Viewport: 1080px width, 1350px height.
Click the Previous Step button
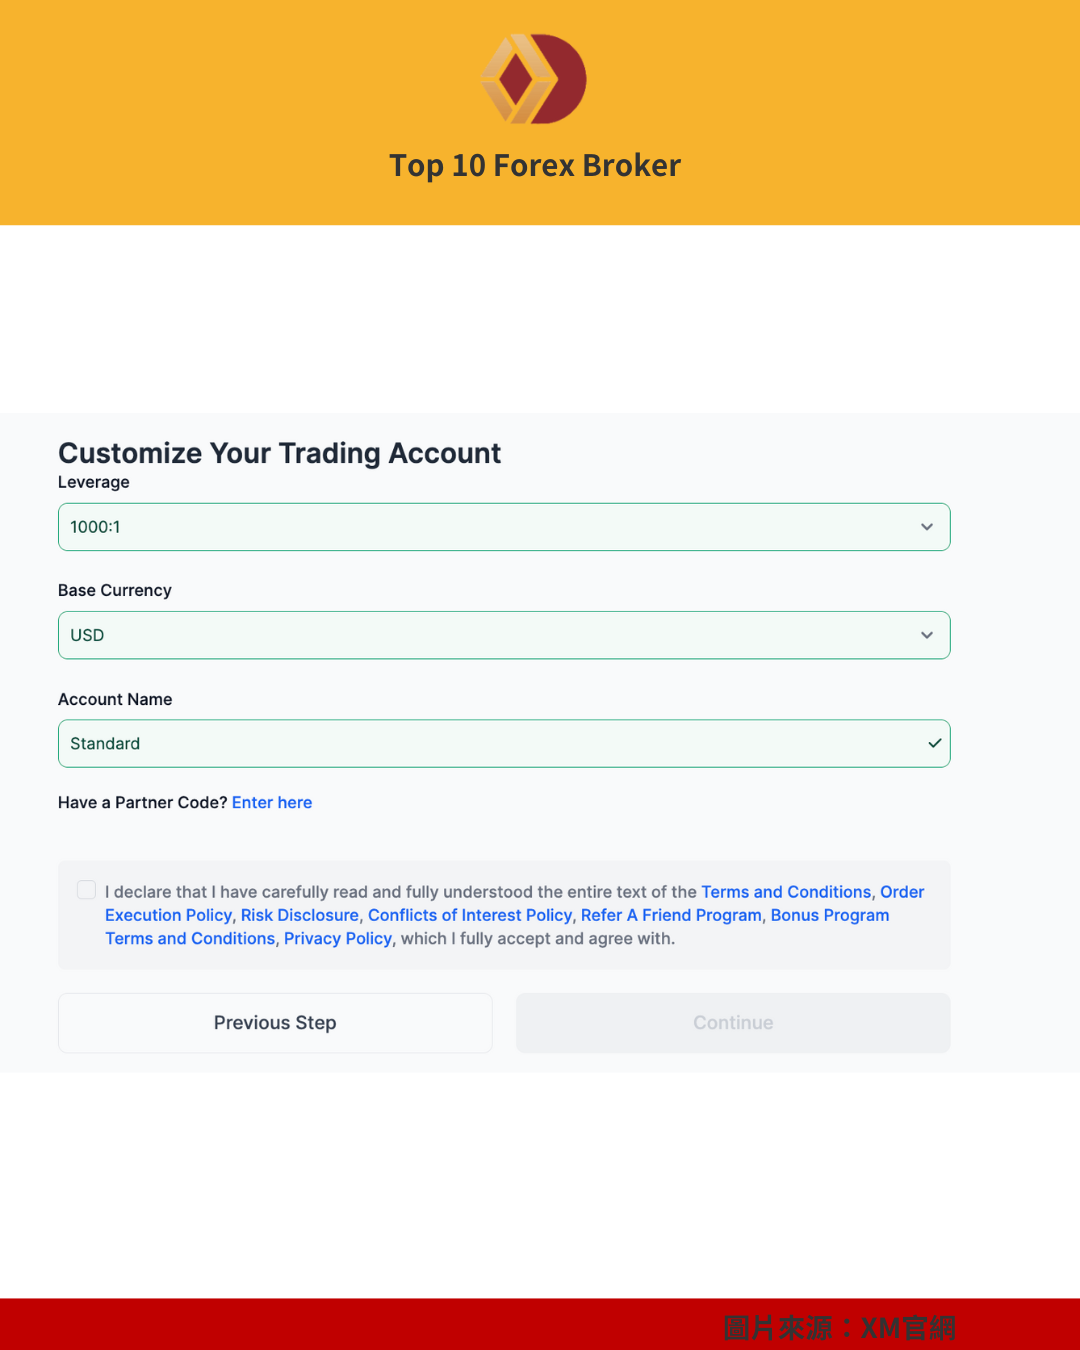pos(275,1023)
